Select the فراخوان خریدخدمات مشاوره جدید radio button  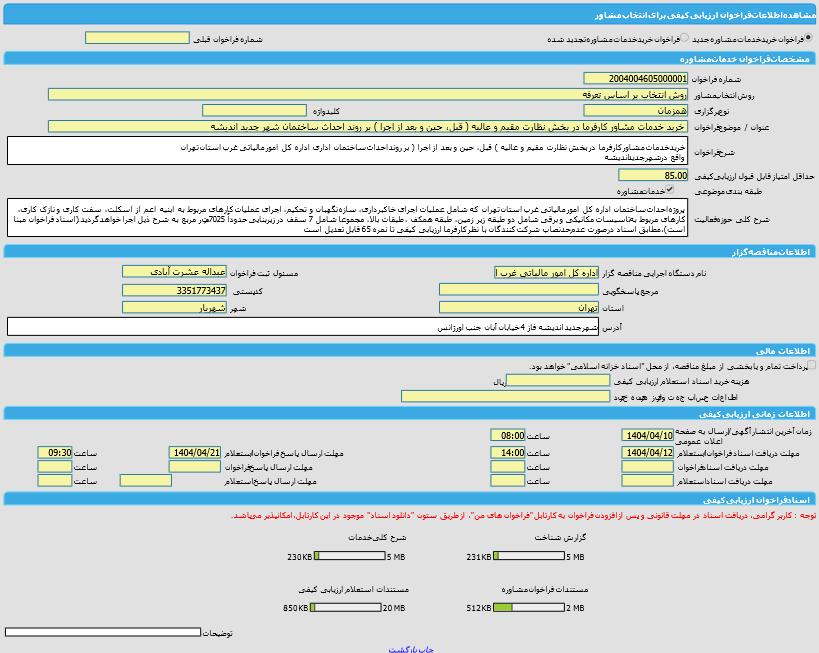pyautogui.click(x=809, y=38)
